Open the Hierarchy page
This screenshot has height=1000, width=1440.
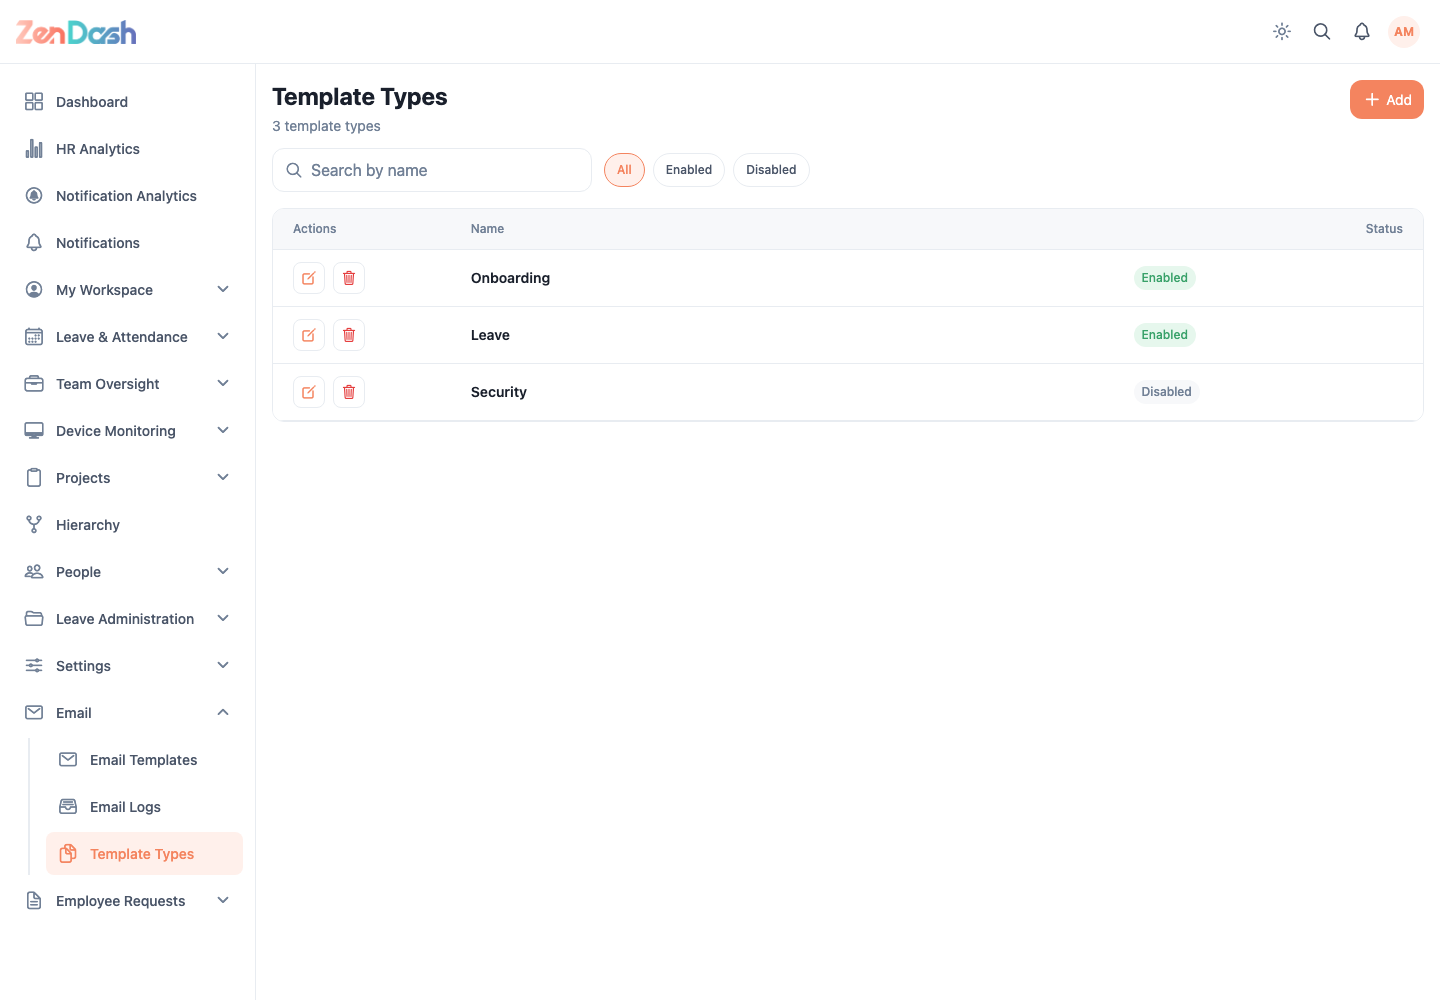127,525
